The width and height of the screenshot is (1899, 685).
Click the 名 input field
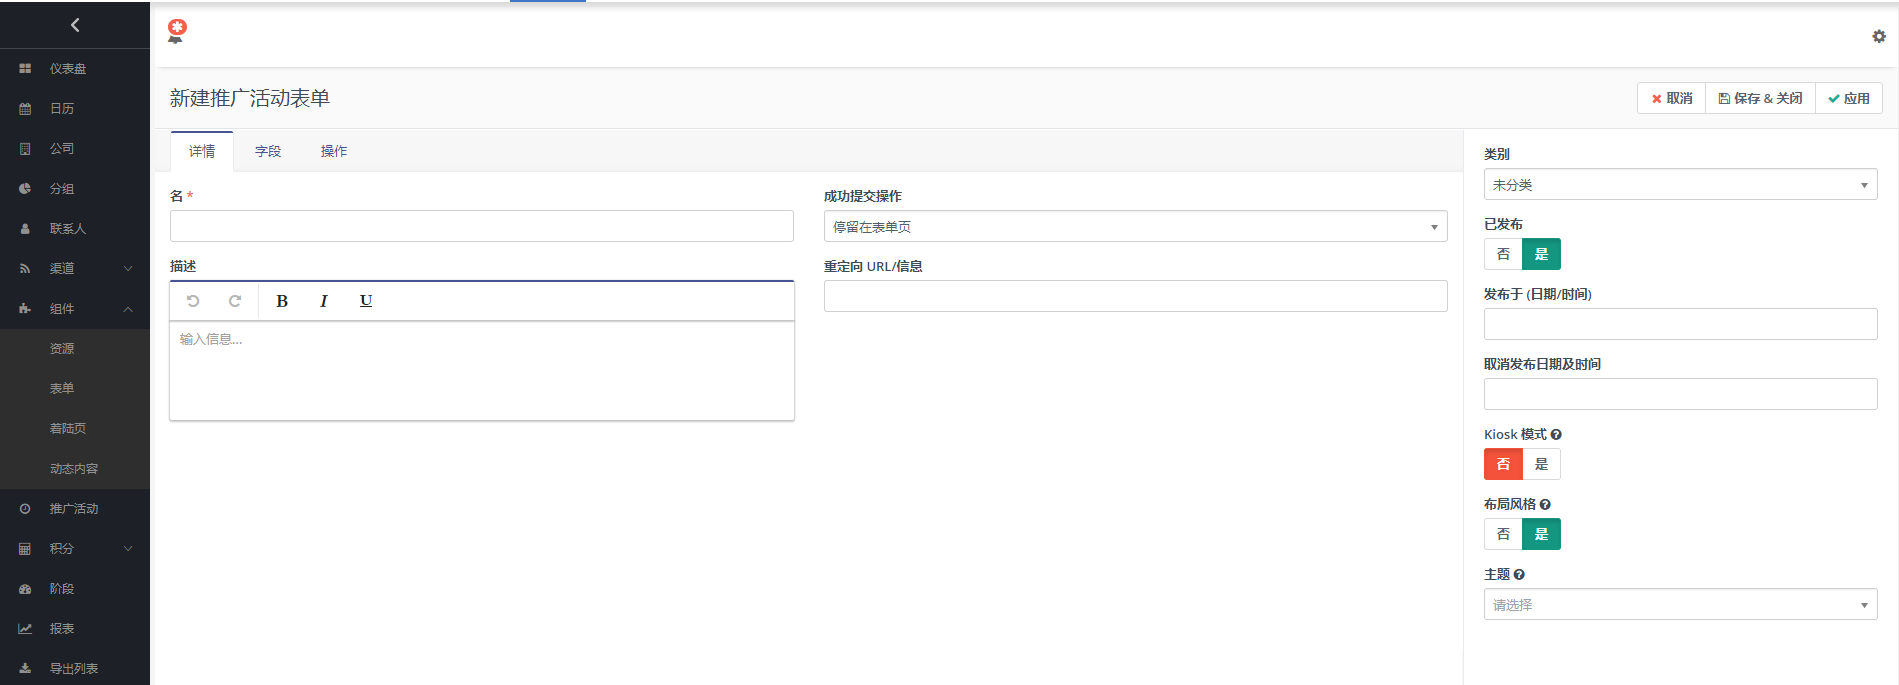481,226
